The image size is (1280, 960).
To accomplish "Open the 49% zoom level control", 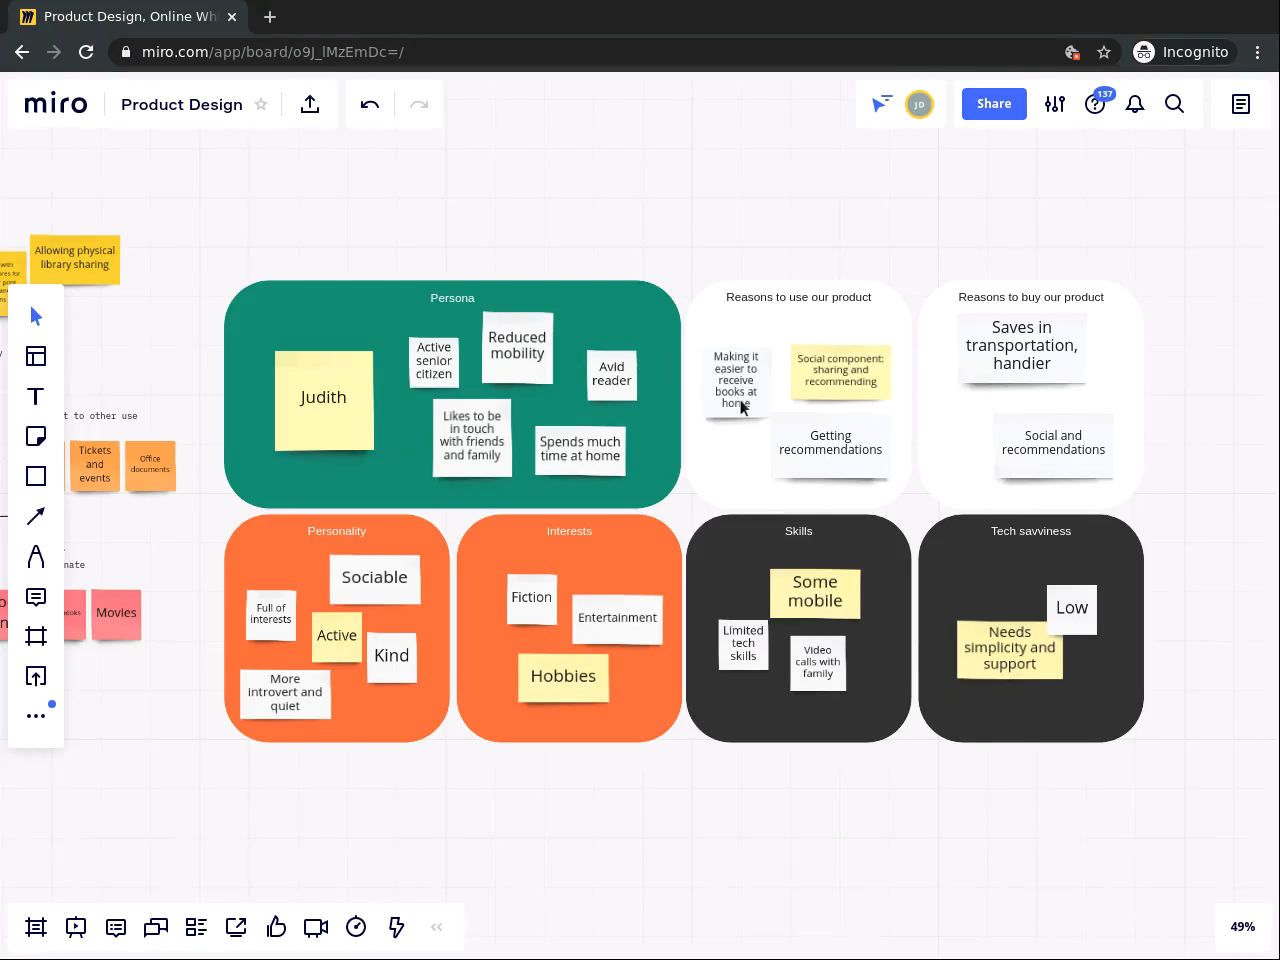I will (1243, 927).
